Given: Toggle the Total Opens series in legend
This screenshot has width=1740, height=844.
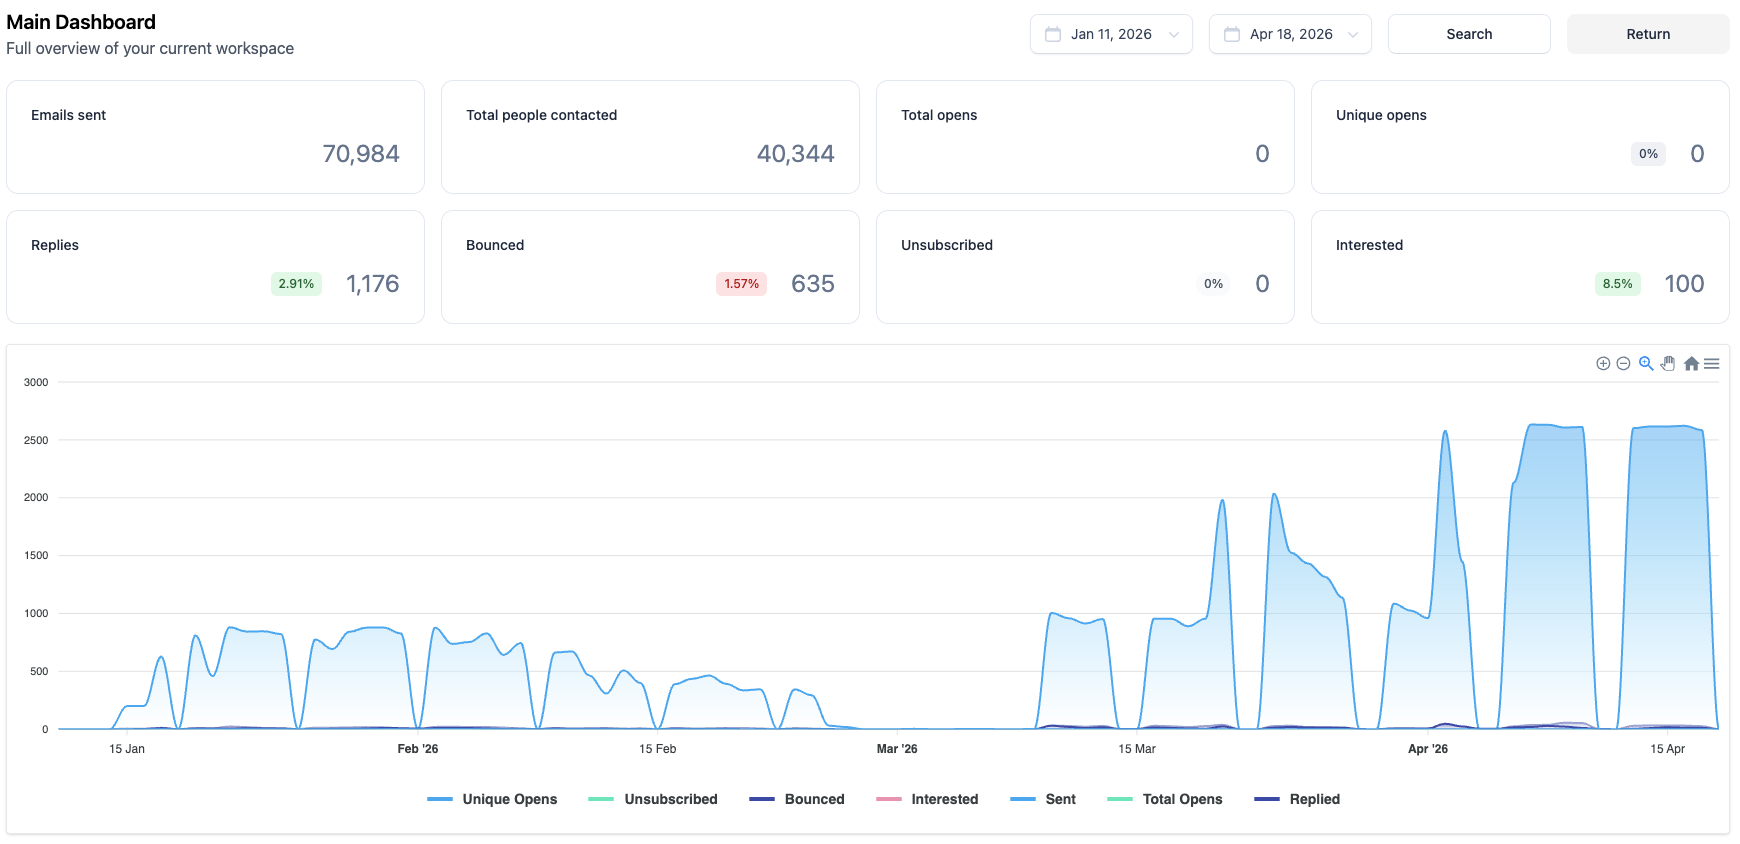Looking at the screenshot, I should (x=1165, y=799).
